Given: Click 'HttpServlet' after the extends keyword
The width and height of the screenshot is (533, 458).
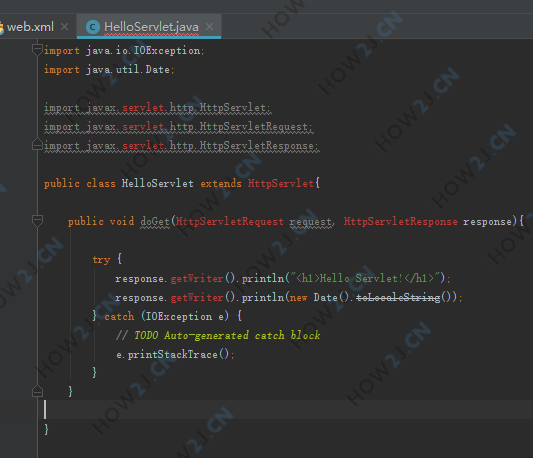Looking at the screenshot, I should click(x=281, y=184).
